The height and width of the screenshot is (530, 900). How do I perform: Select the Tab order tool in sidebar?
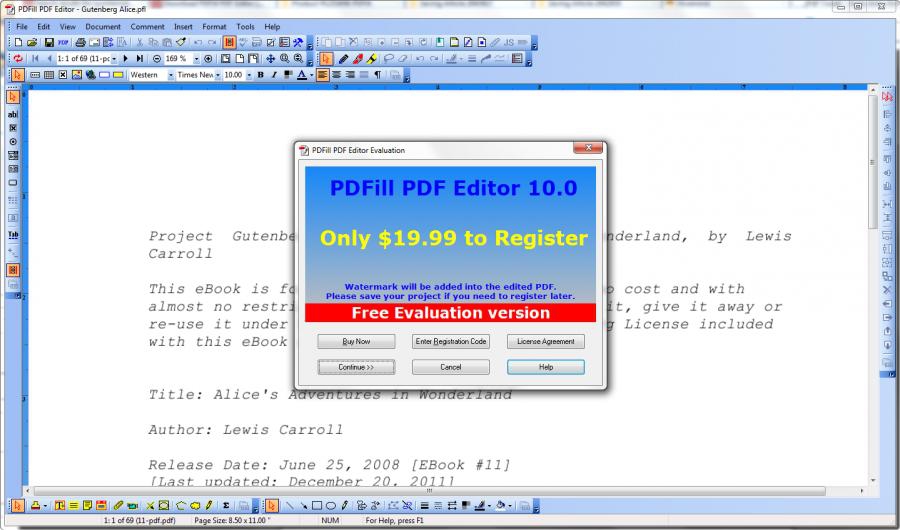pyautogui.click(x=13, y=234)
